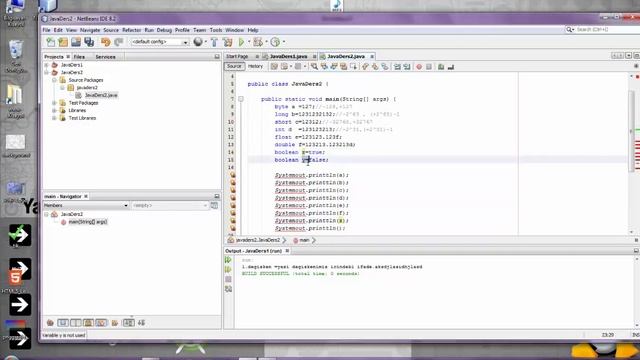
Task: Select JavaDers2.java in Projects tree
Action: (x=101, y=95)
